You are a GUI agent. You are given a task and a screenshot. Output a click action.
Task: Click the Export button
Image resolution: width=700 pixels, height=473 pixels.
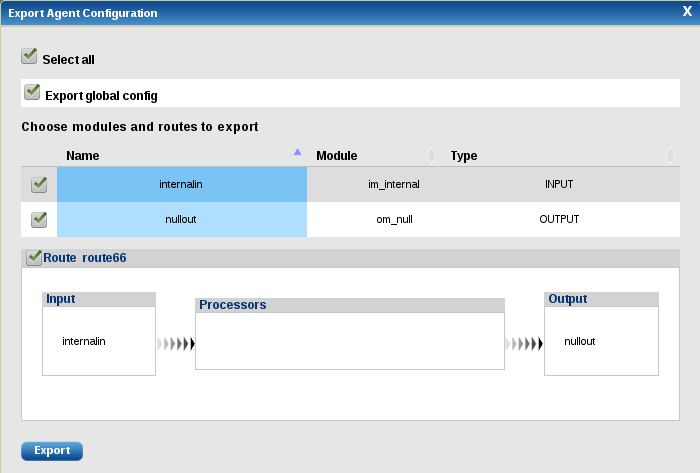[x=52, y=451]
